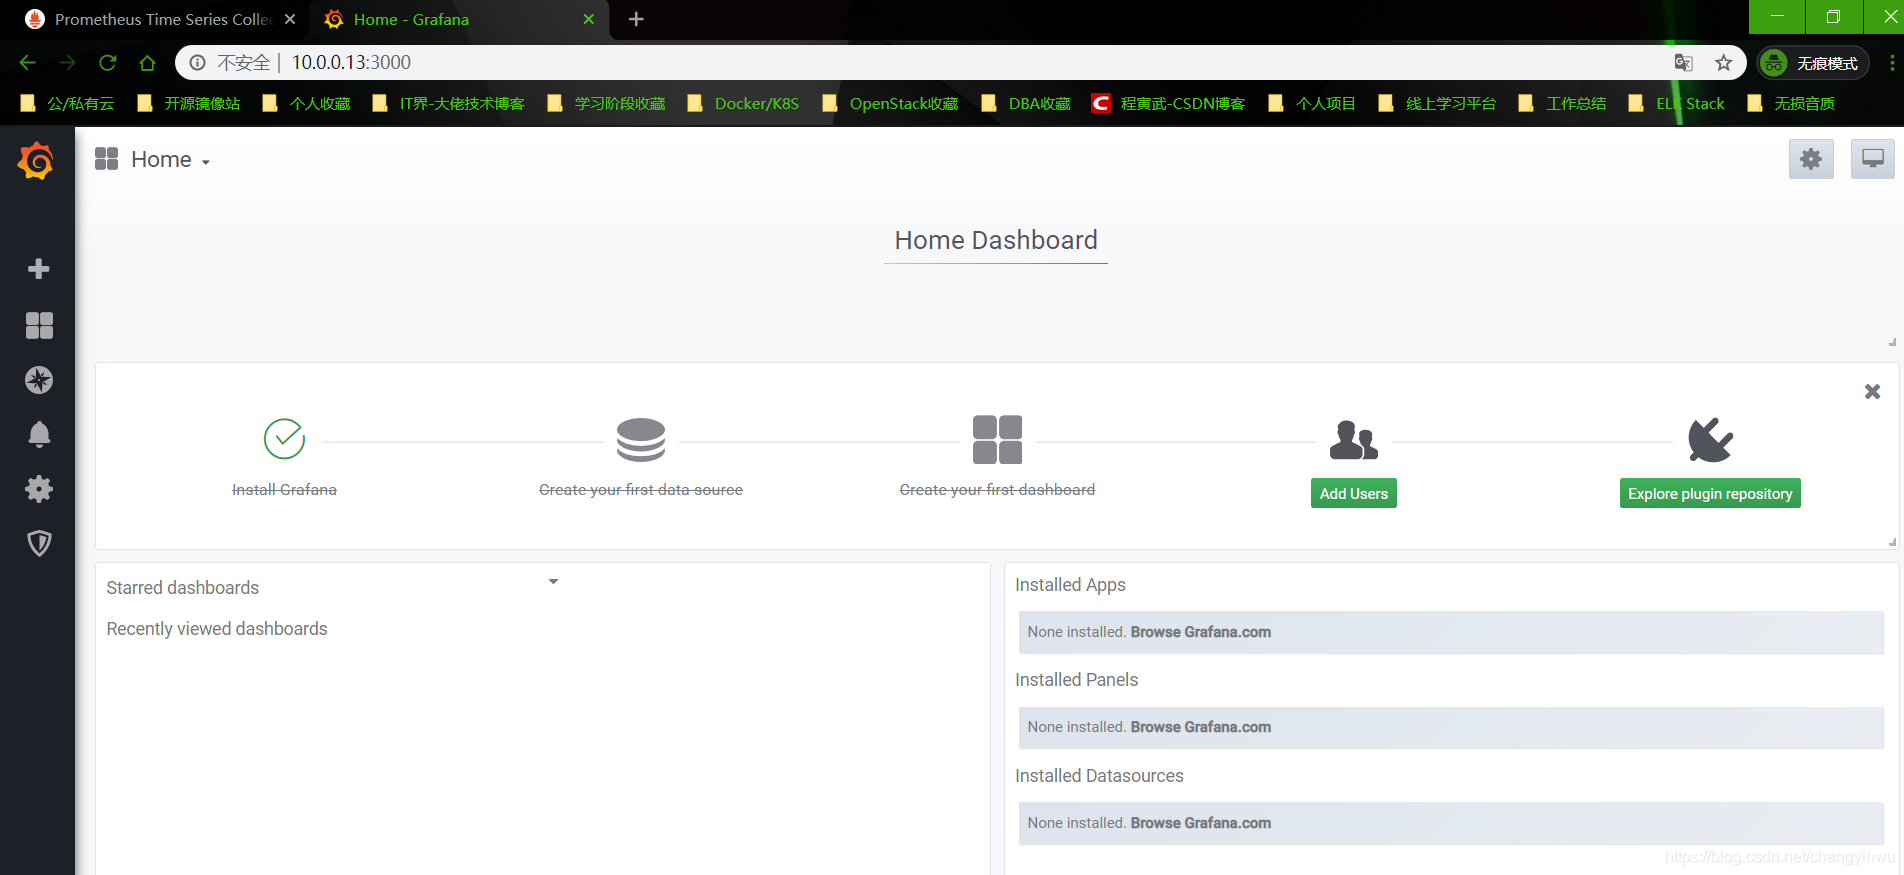Click the plugin repository plug icon

1710,440
